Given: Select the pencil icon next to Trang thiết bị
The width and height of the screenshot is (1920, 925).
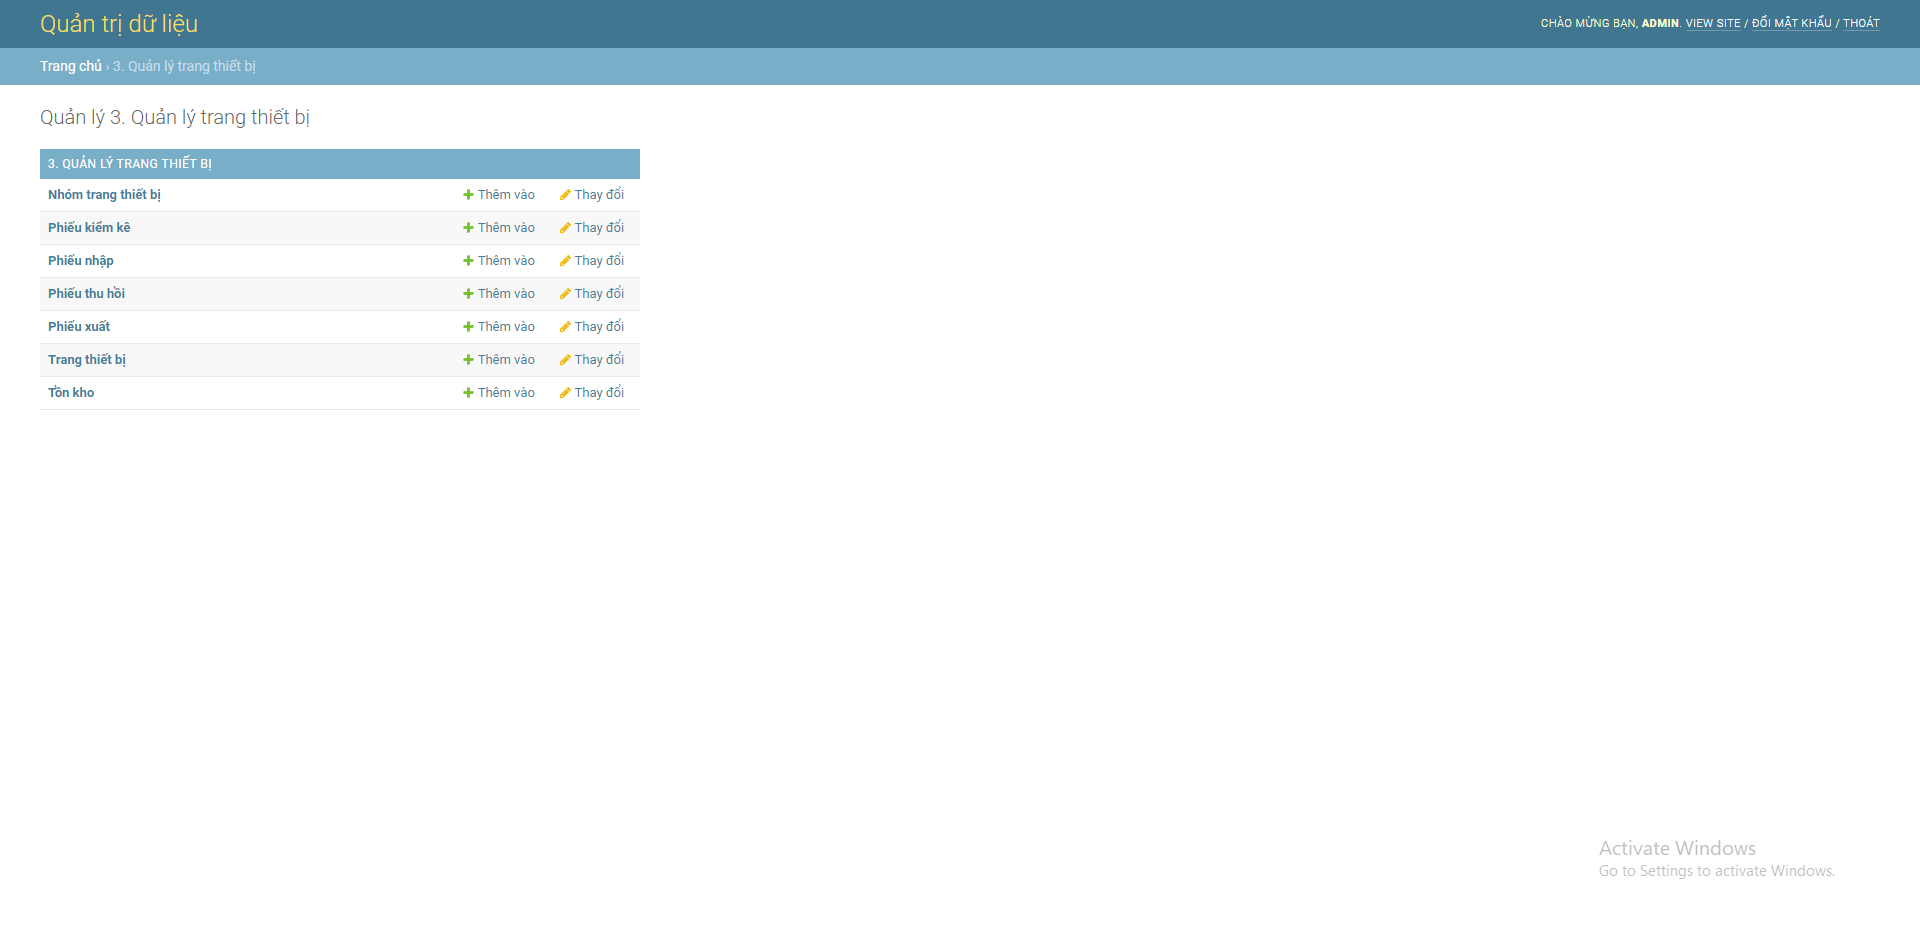Looking at the screenshot, I should pyautogui.click(x=565, y=359).
